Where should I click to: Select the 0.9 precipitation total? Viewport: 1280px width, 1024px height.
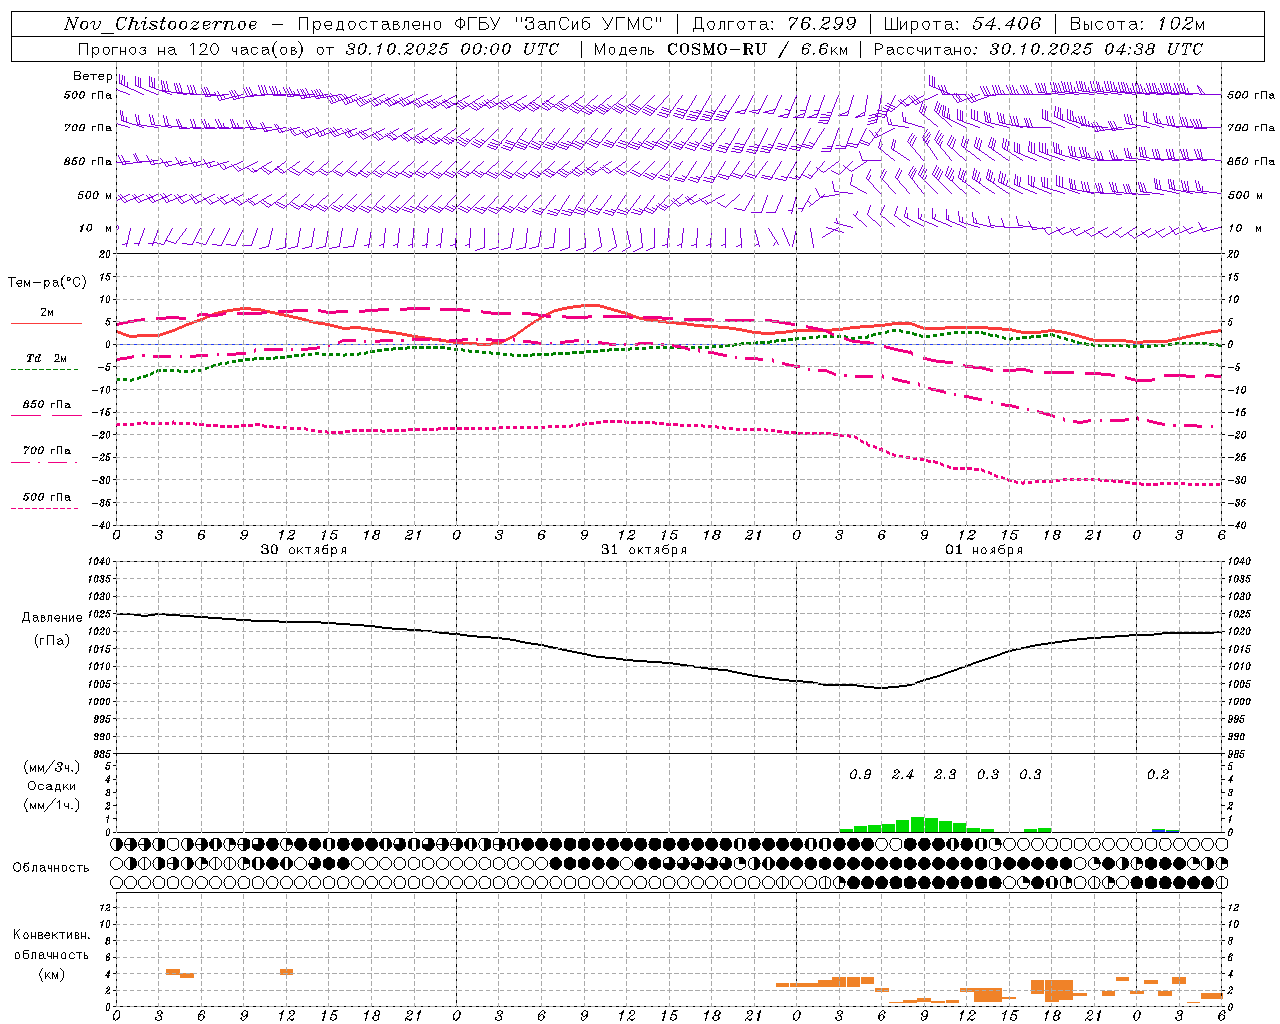(x=860, y=775)
